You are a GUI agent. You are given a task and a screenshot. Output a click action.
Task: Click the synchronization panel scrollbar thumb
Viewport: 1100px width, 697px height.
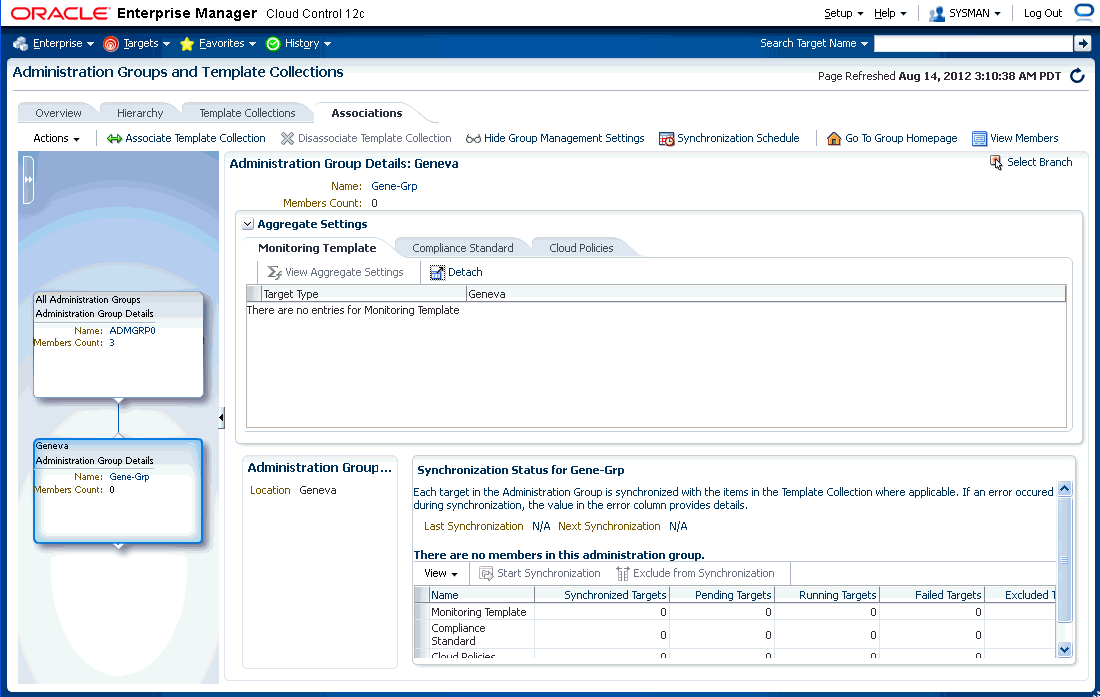pyautogui.click(x=1064, y=560)
